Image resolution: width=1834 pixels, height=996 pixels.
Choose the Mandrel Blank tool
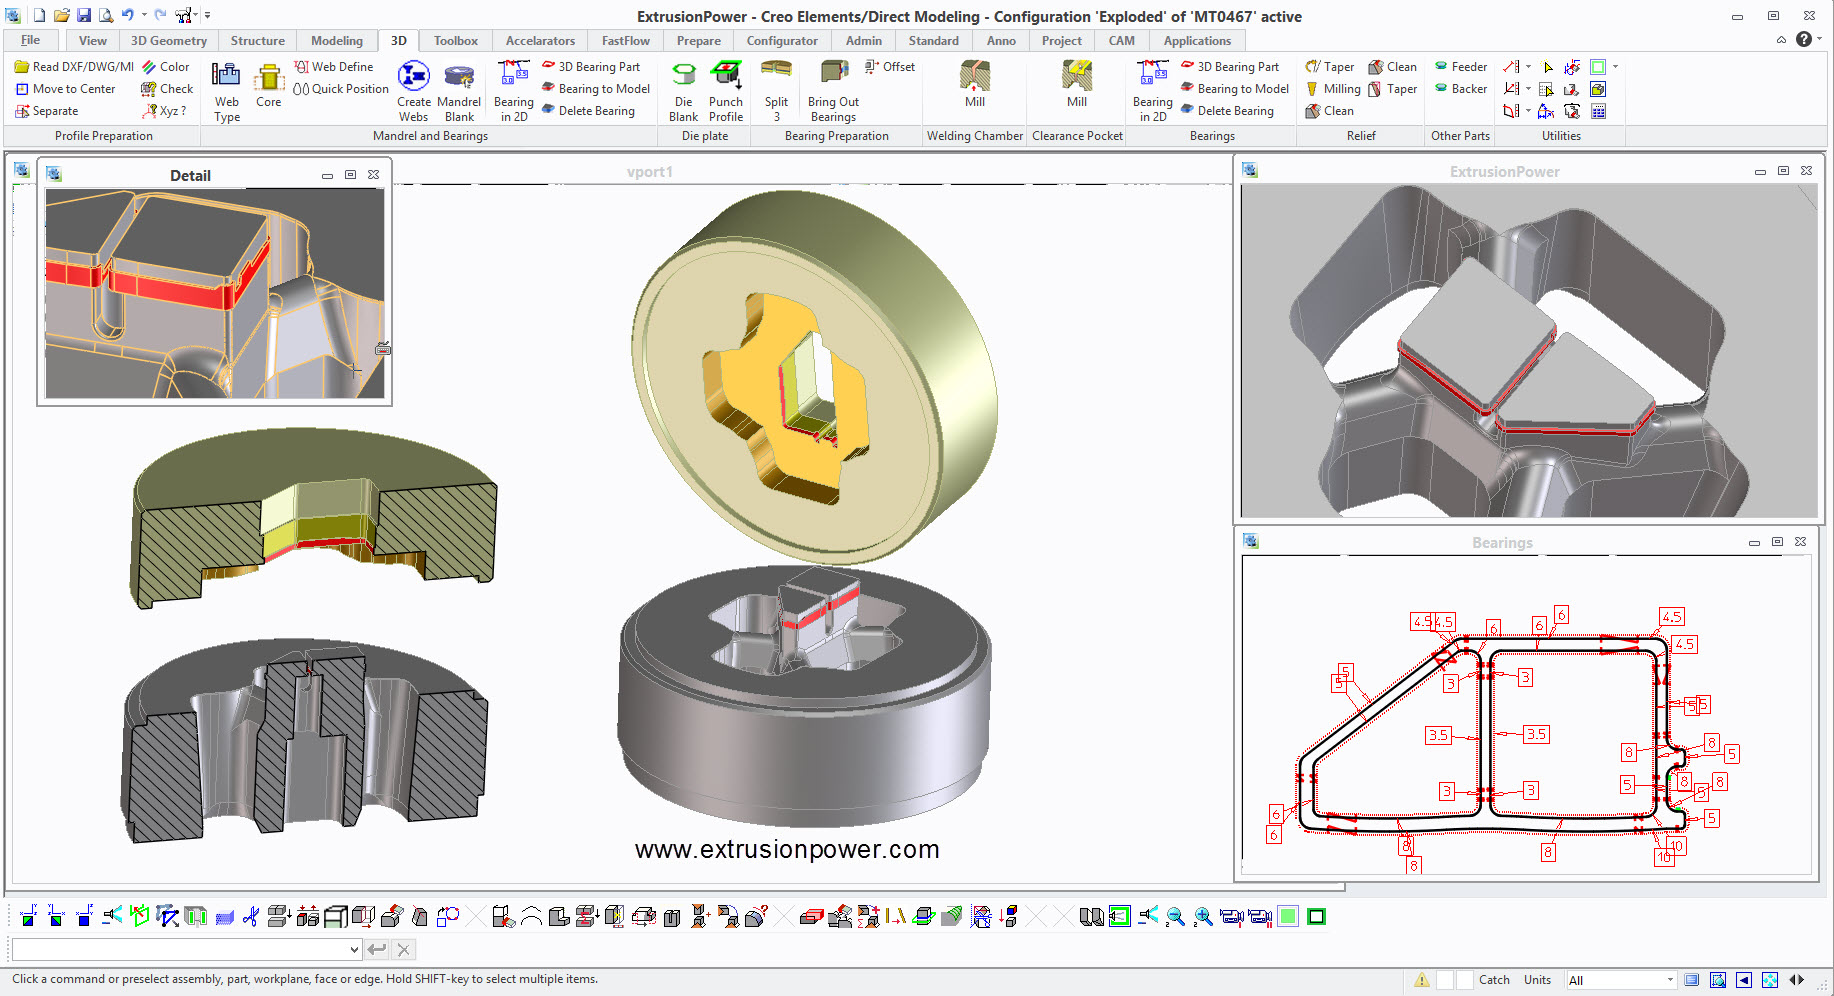(x=459, y=90)
